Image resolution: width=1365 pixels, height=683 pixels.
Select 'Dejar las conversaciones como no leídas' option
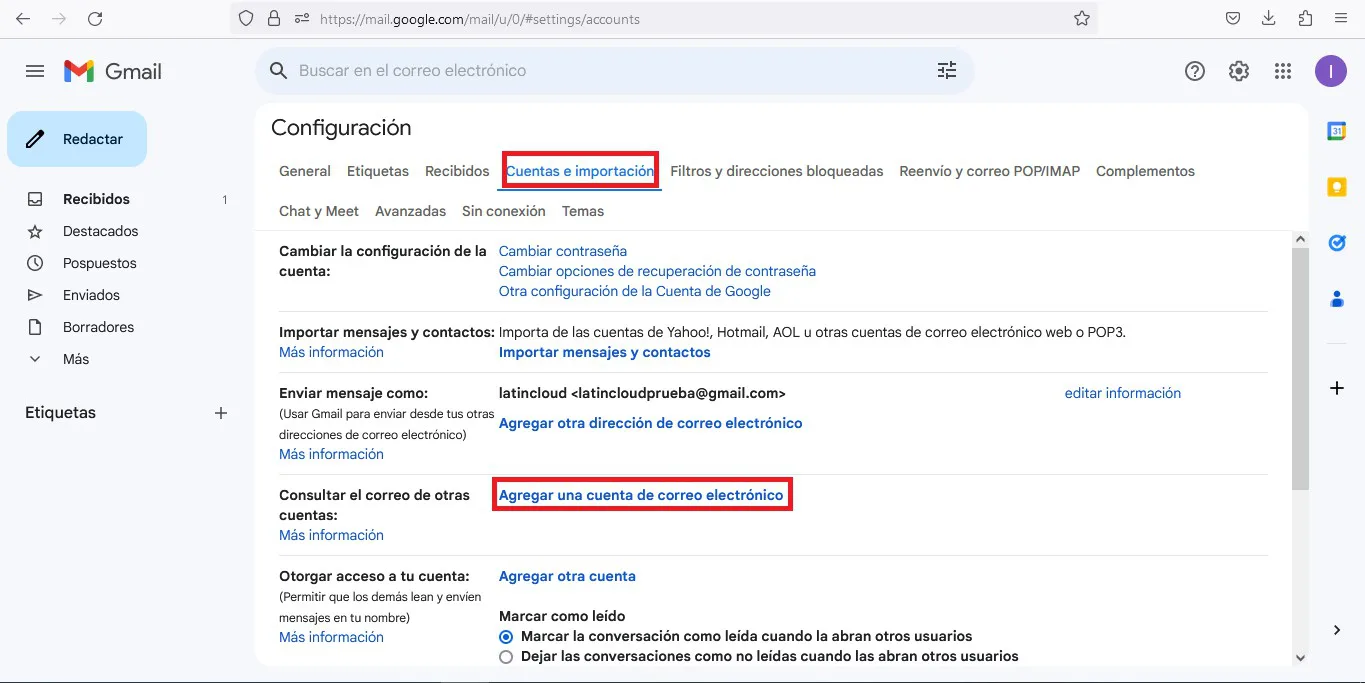click(x=506, y=657)
